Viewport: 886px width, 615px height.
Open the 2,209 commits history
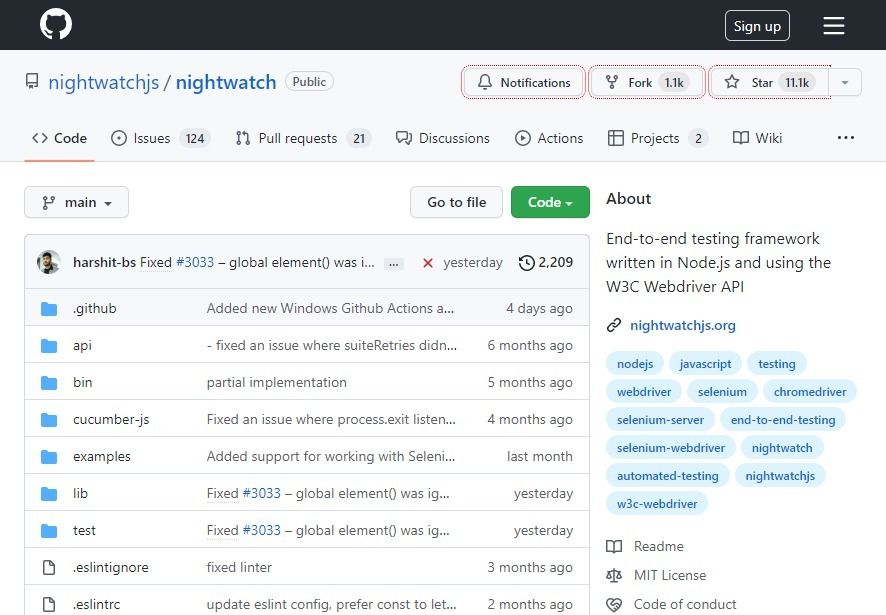click(546, 262)
